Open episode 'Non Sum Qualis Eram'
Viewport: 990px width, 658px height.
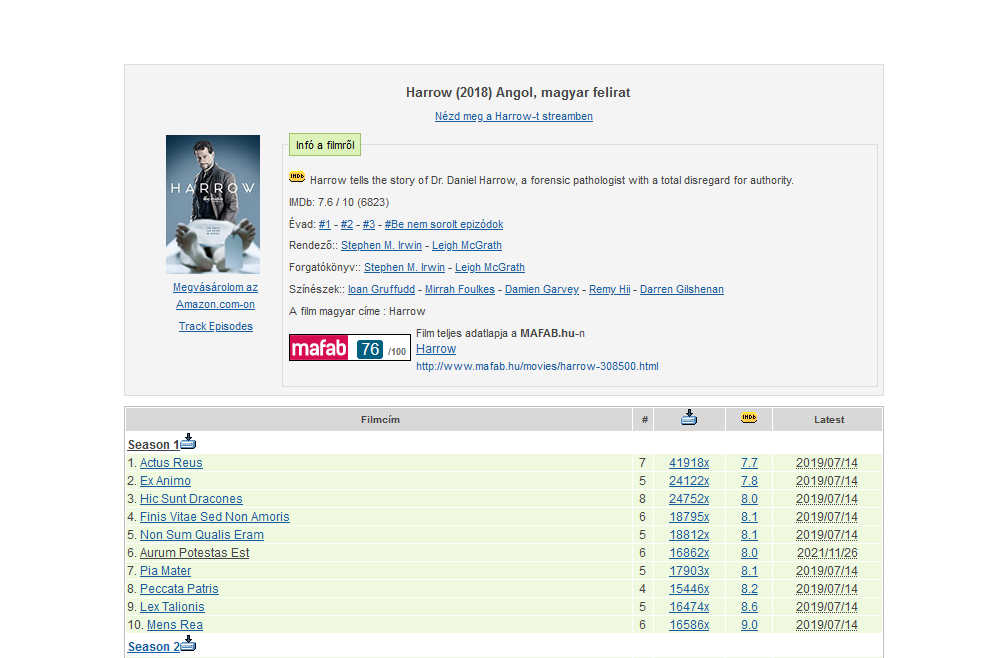coord(202,535)
